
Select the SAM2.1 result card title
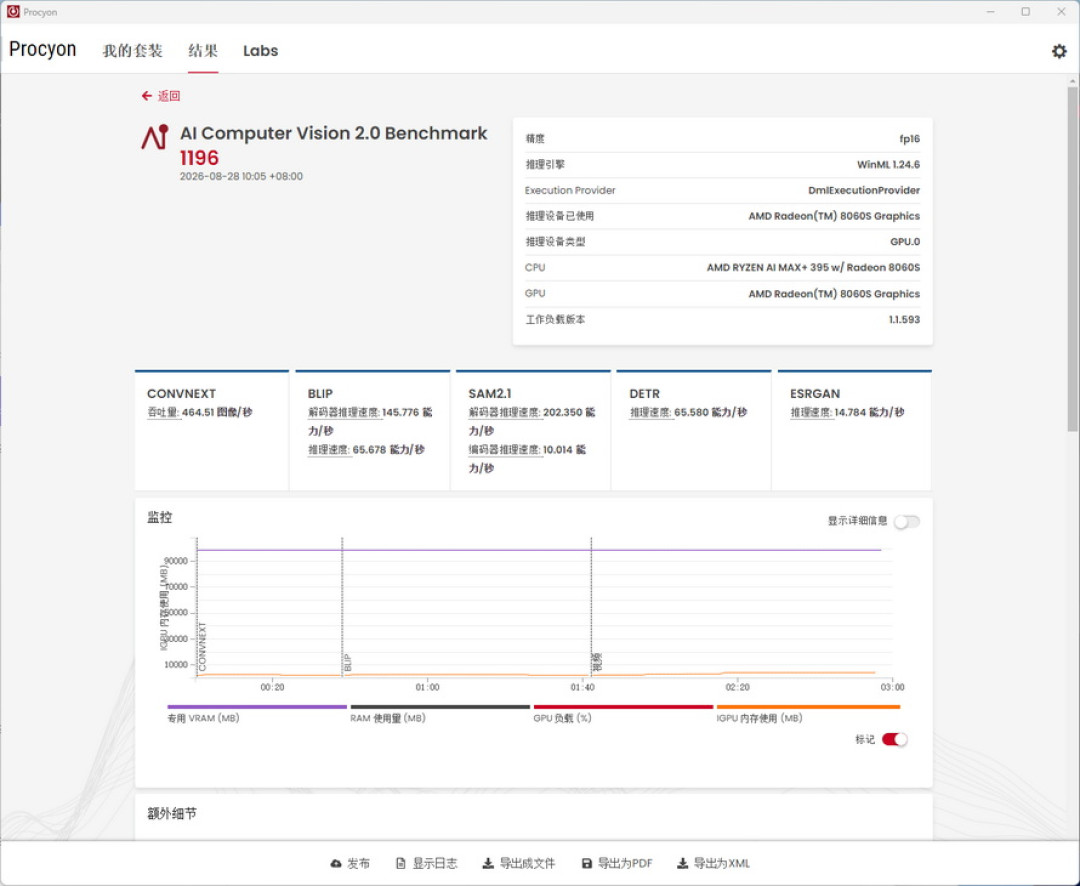[490, 393]
